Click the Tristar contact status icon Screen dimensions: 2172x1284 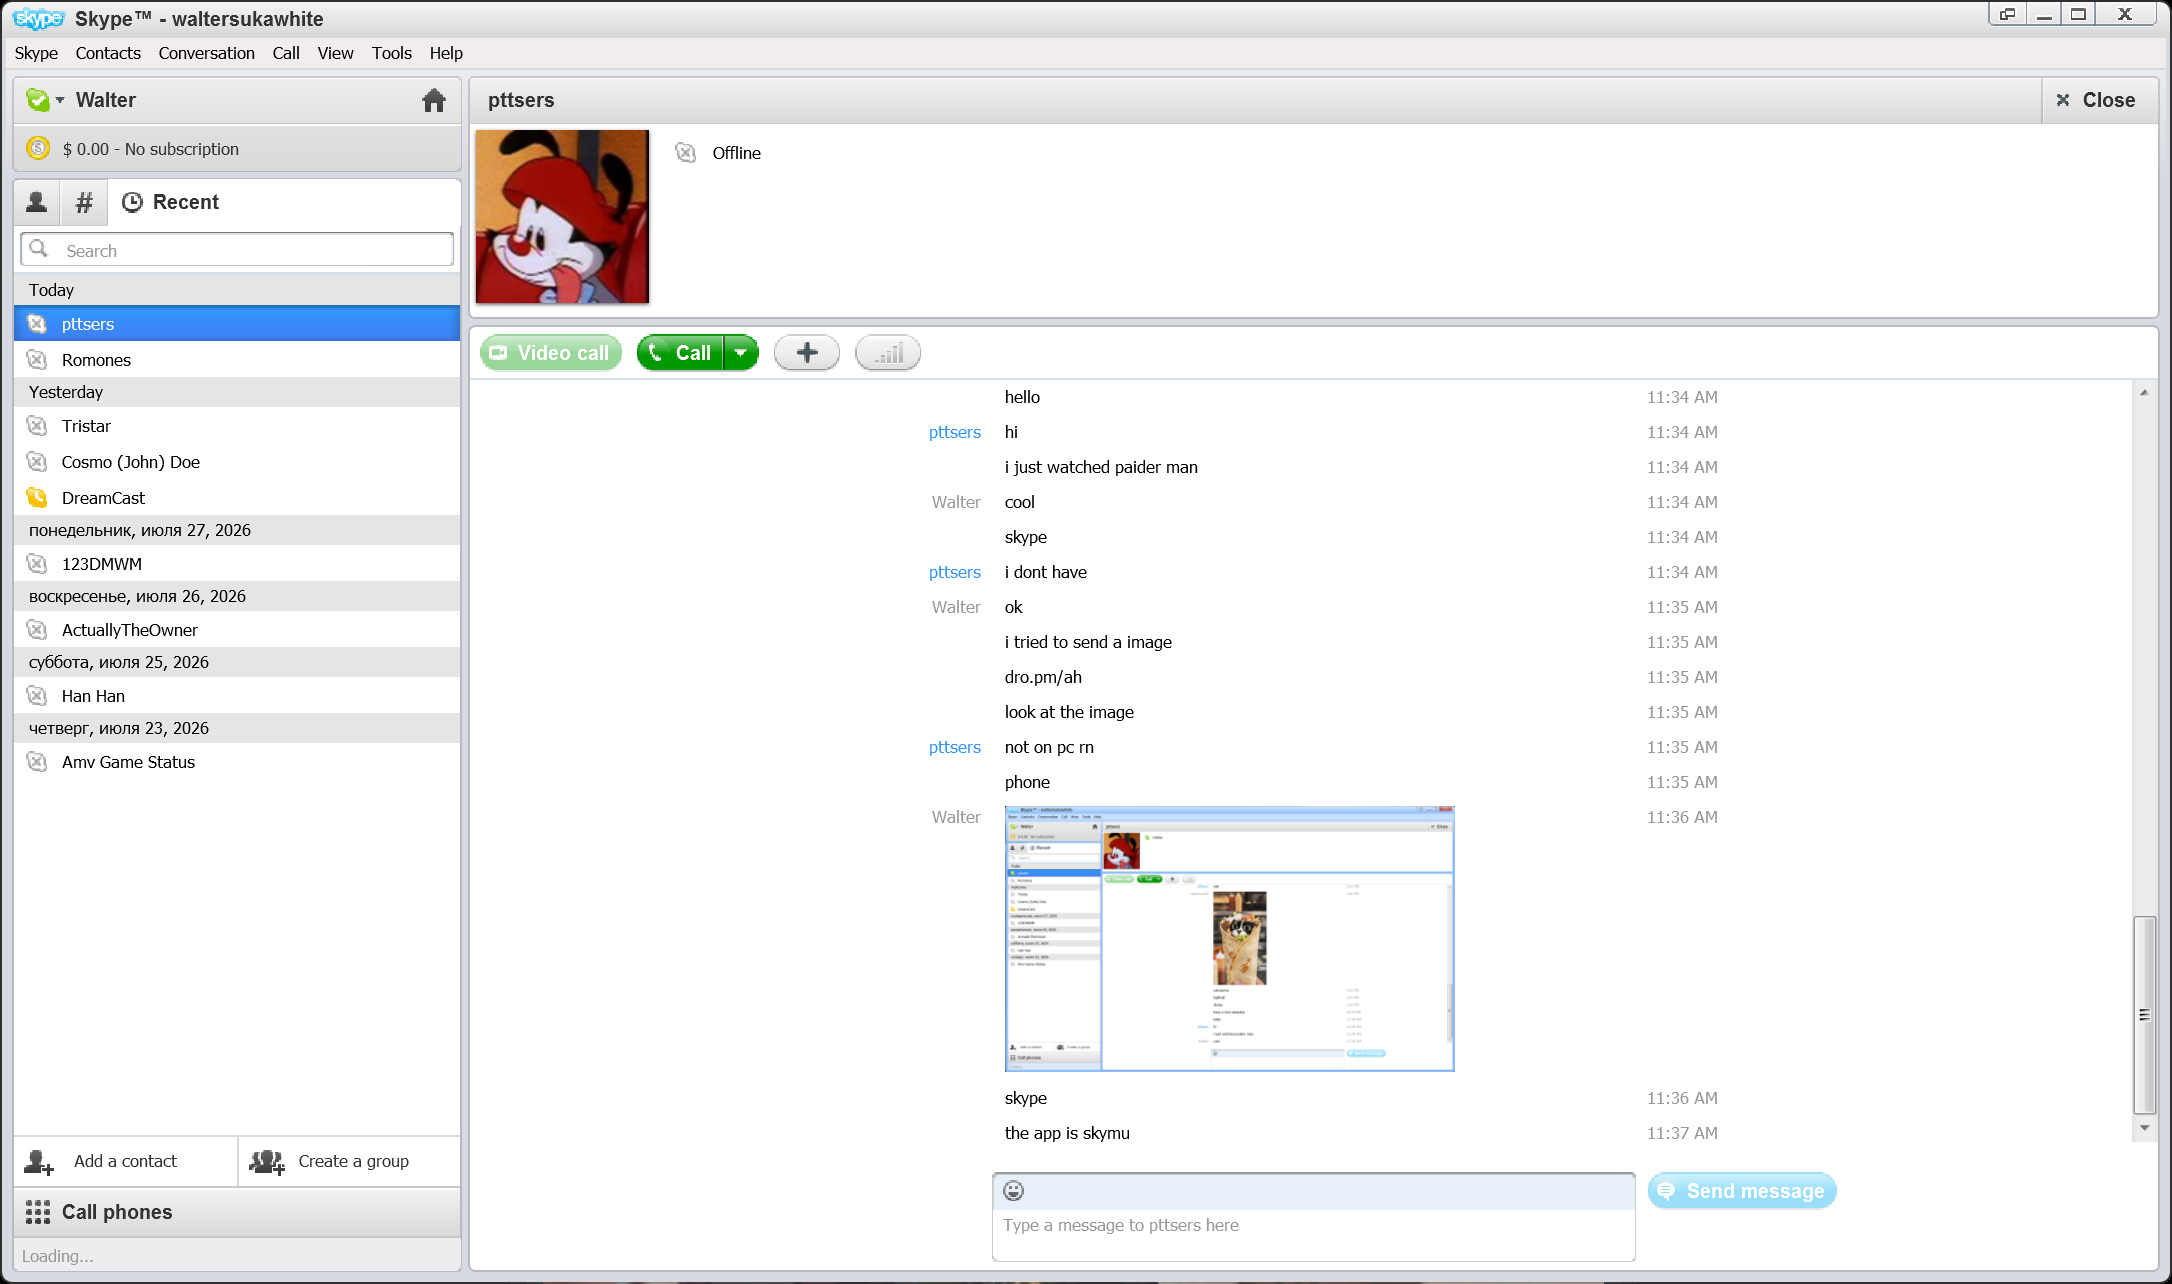(37, 426)
